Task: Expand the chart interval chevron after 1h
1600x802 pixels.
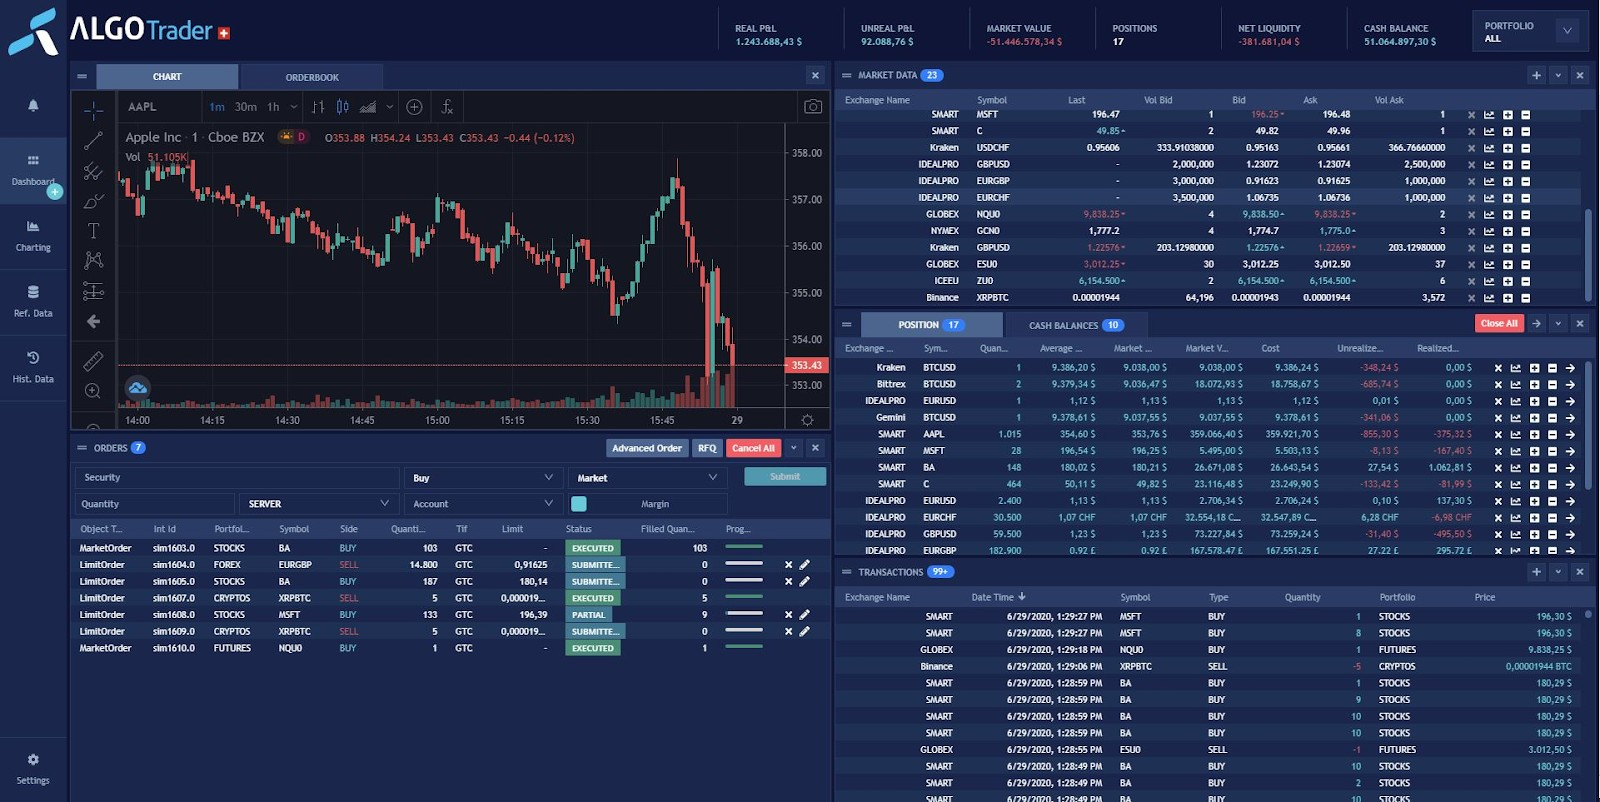Action: click(x=294, y=107)
